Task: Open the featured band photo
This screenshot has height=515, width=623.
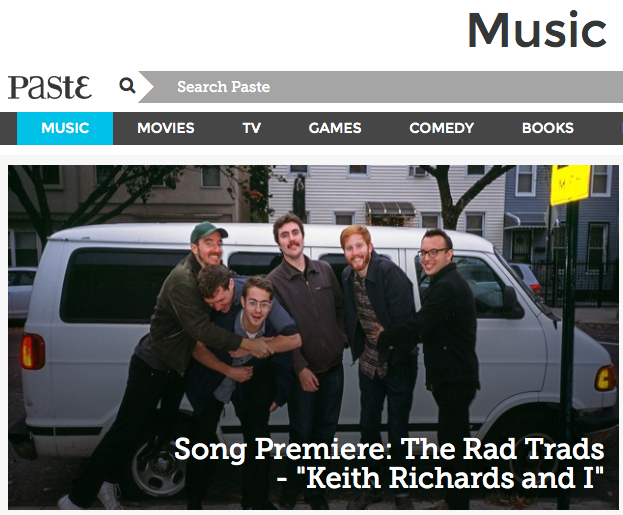Action: click(313, 337)
